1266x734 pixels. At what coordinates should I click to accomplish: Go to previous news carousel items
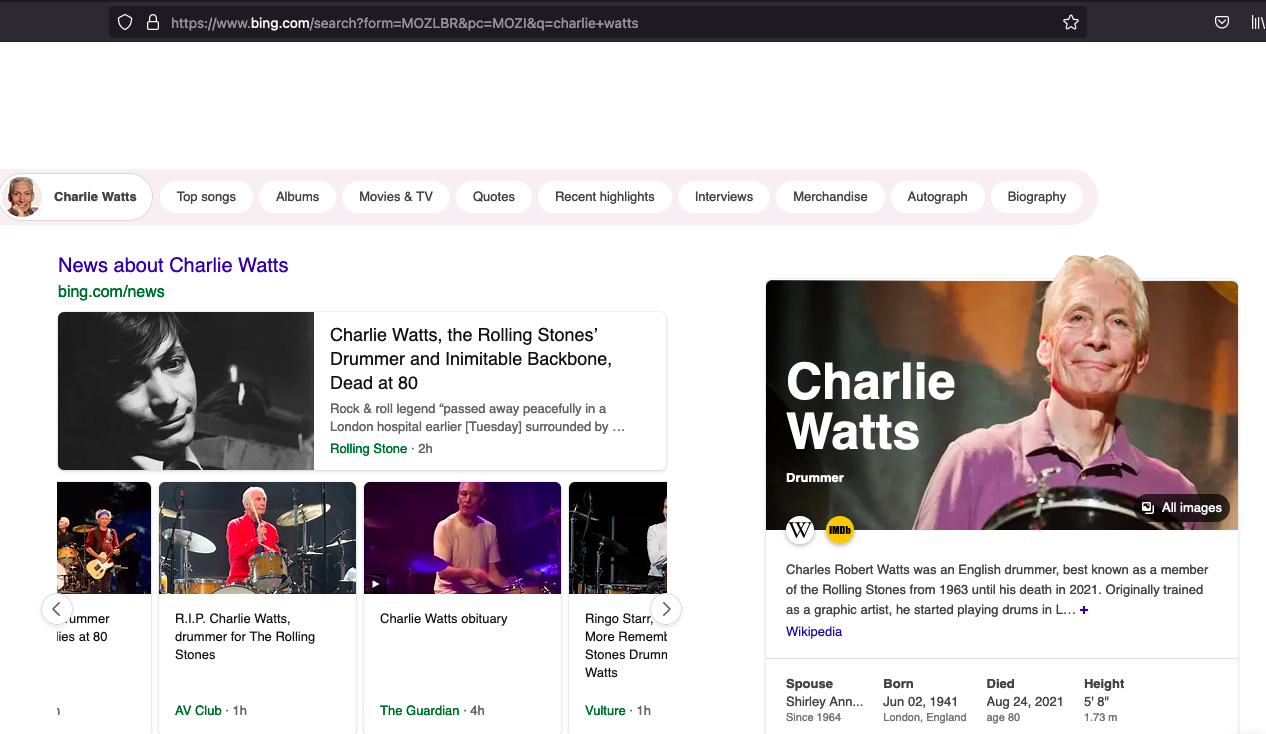56,609
